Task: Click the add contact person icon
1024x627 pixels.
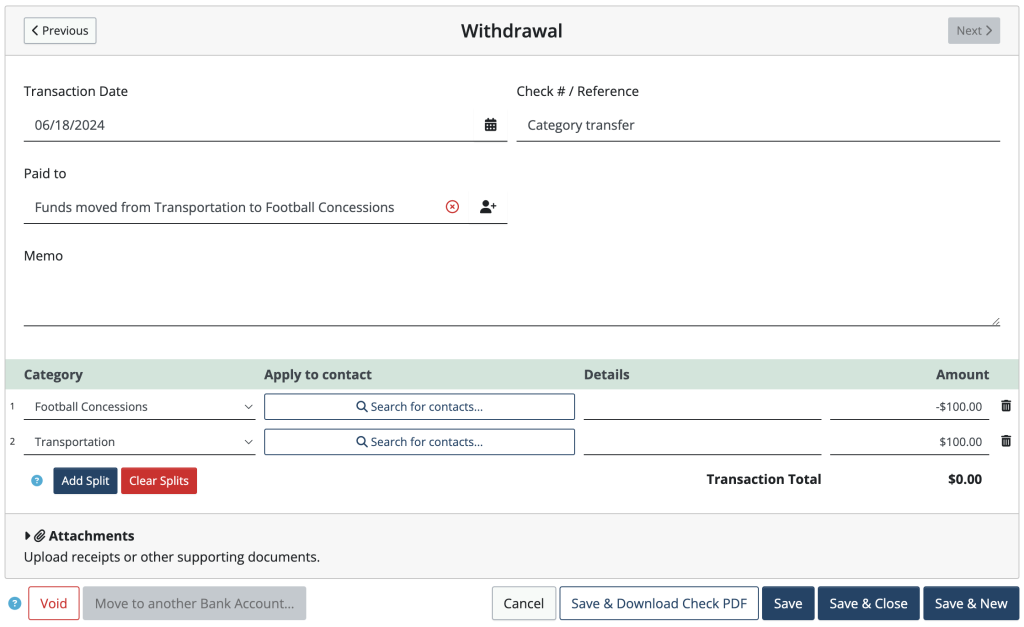Action: (488, 207)
